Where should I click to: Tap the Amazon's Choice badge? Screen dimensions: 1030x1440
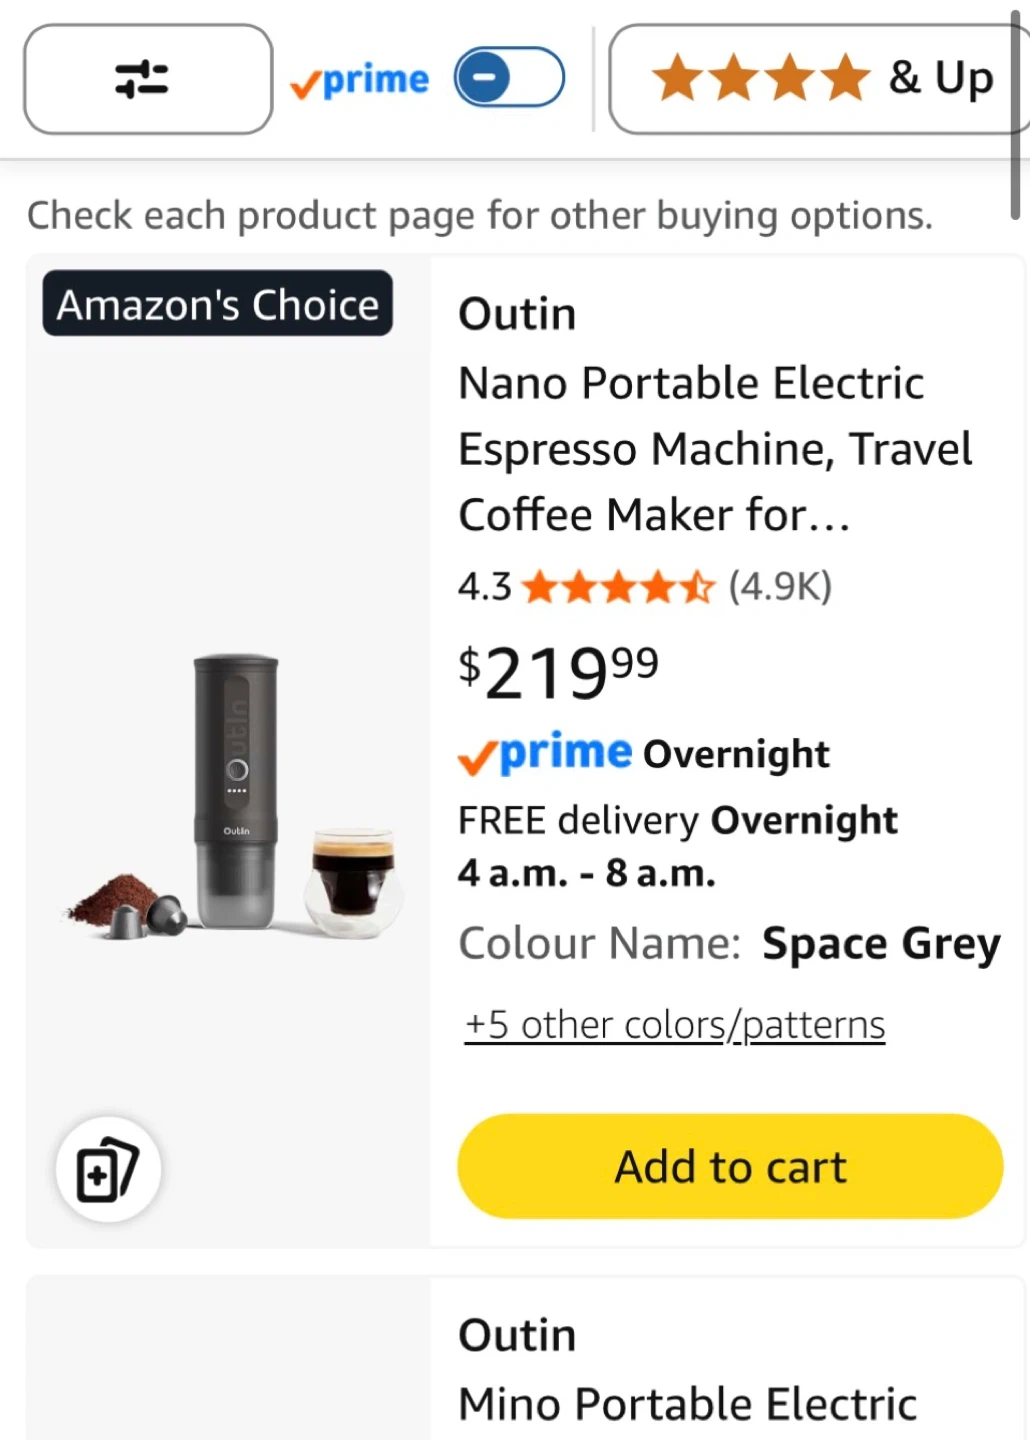pos(217,303)
